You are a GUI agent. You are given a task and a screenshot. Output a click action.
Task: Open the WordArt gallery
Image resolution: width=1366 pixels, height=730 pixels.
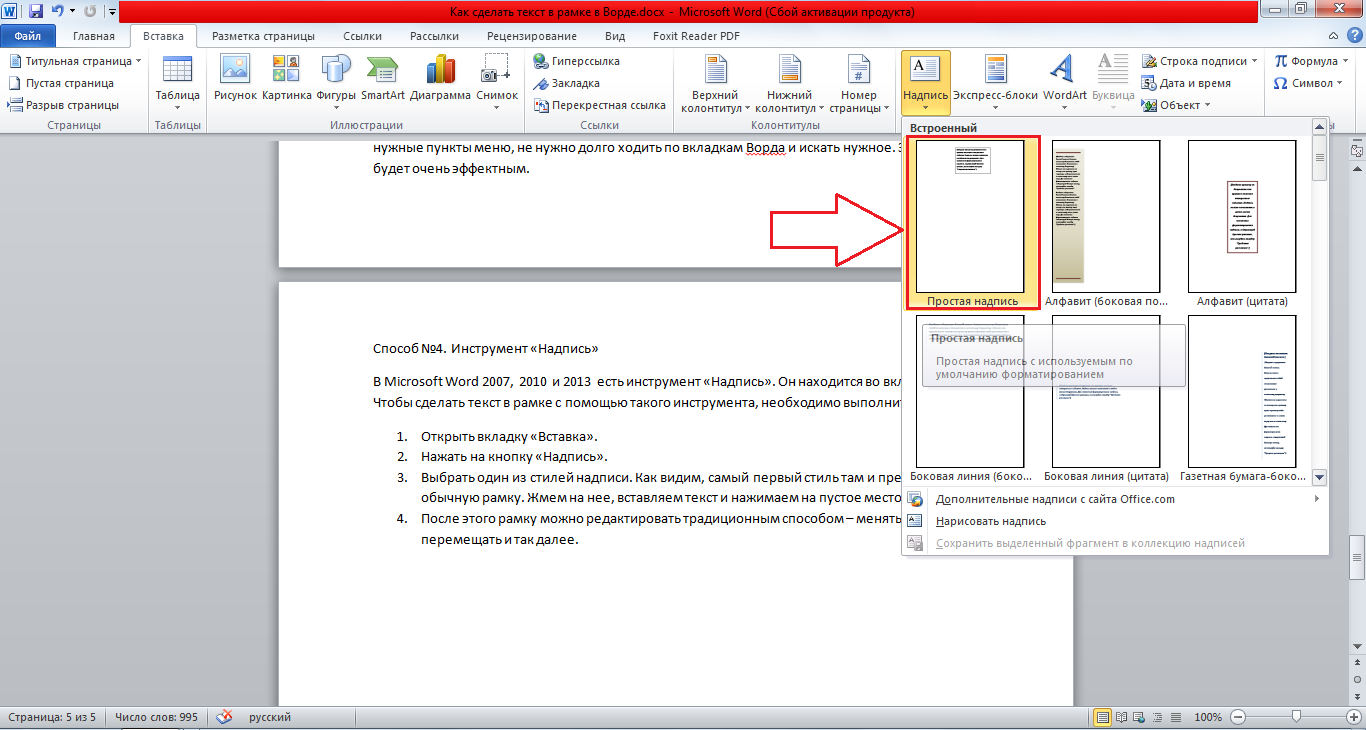tap(1064, 79)
